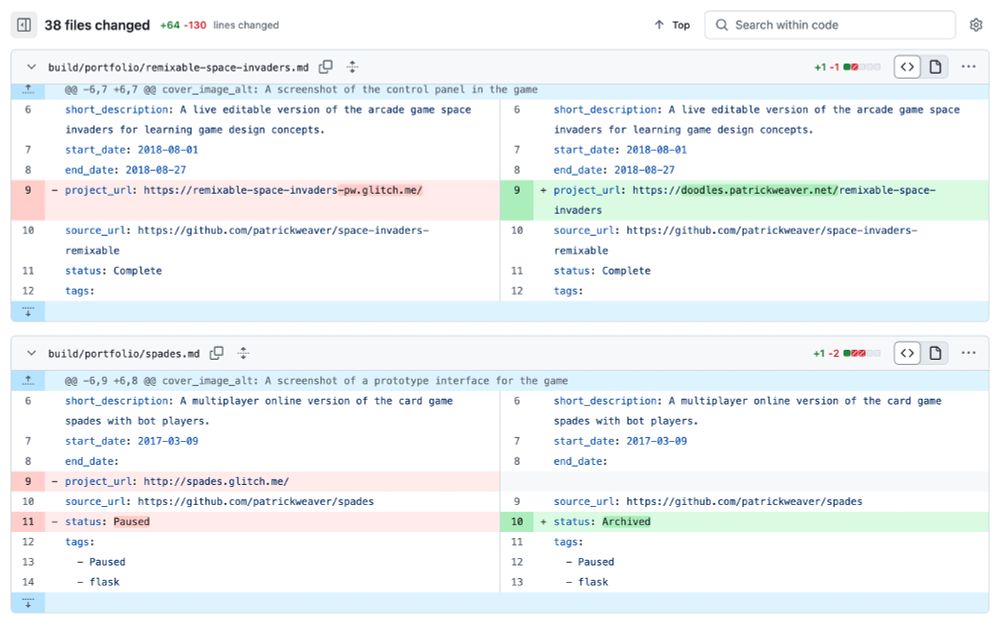Image resolution: width=1000 pixels, height=622 pixels.
Task: Click left-side '- flask' tag on line 14
Action: click(98, 582)
